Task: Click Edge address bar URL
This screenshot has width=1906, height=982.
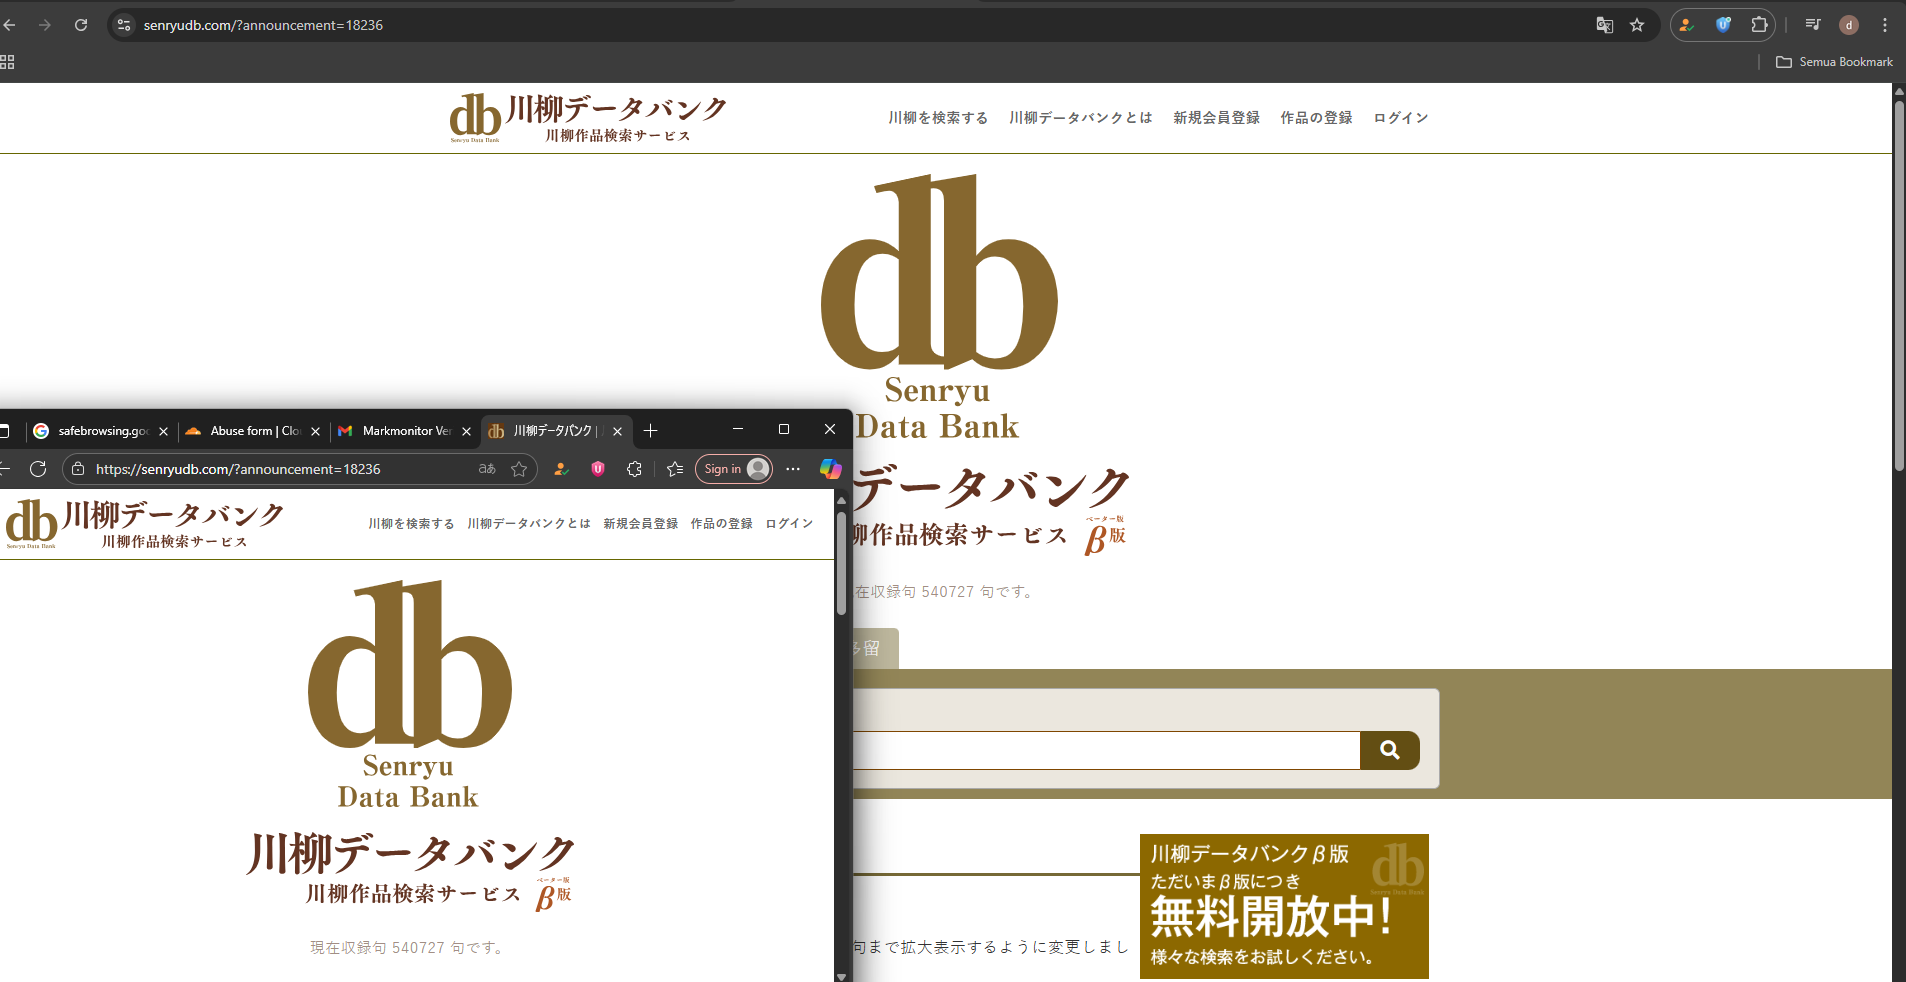Action: 238,469
